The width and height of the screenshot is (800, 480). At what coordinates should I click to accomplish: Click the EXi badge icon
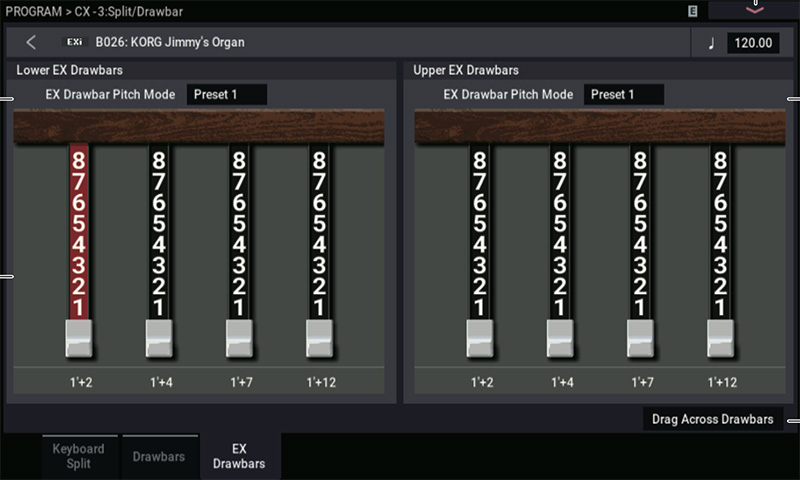coord(74,42)
